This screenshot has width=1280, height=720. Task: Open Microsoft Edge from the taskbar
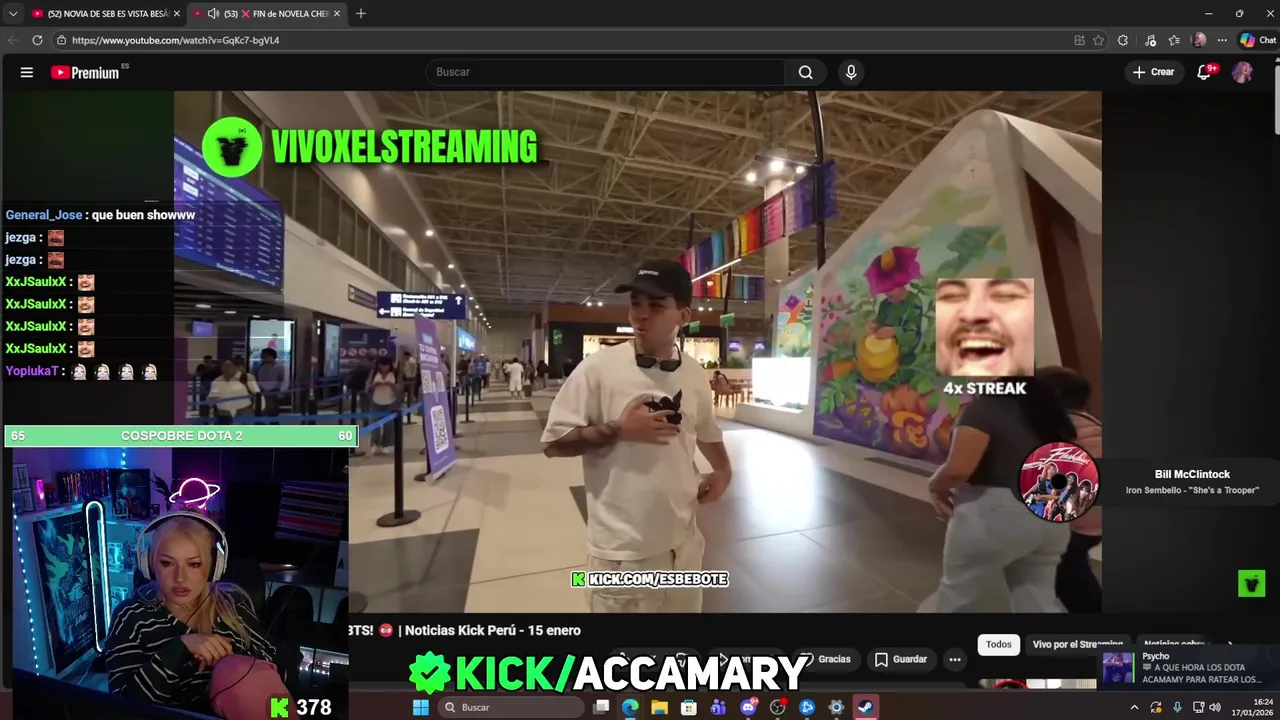630,707
